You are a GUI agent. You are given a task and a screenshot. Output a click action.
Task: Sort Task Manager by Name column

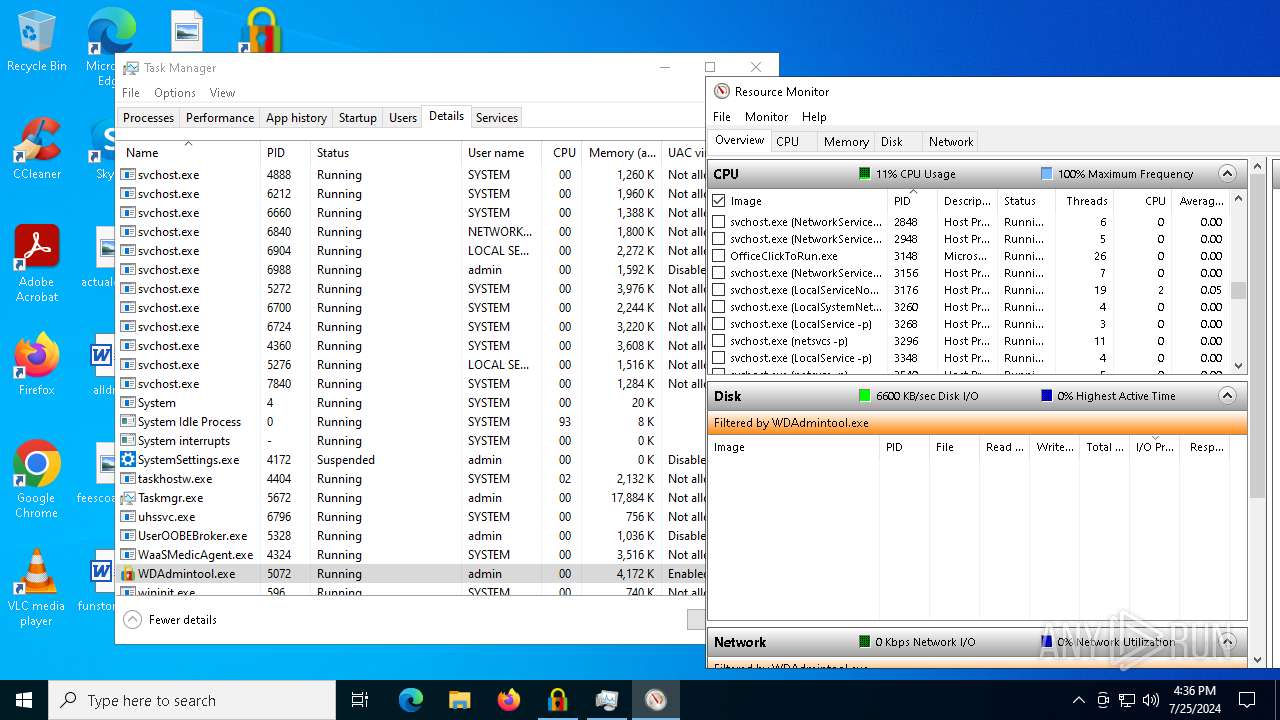pyautogui.click(x=188, y=153)
